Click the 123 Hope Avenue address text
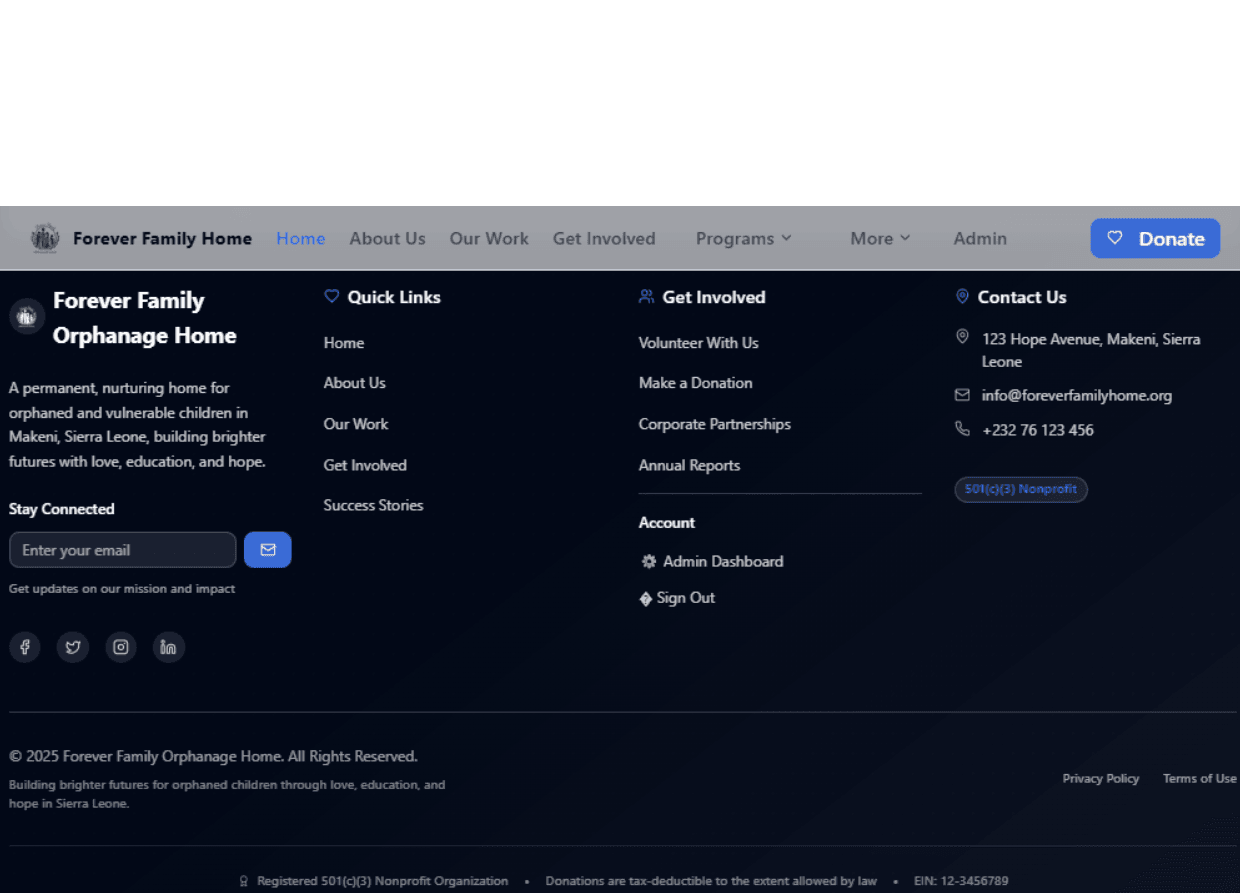This screenshot has width=1240, height=893. (1091, 350)
